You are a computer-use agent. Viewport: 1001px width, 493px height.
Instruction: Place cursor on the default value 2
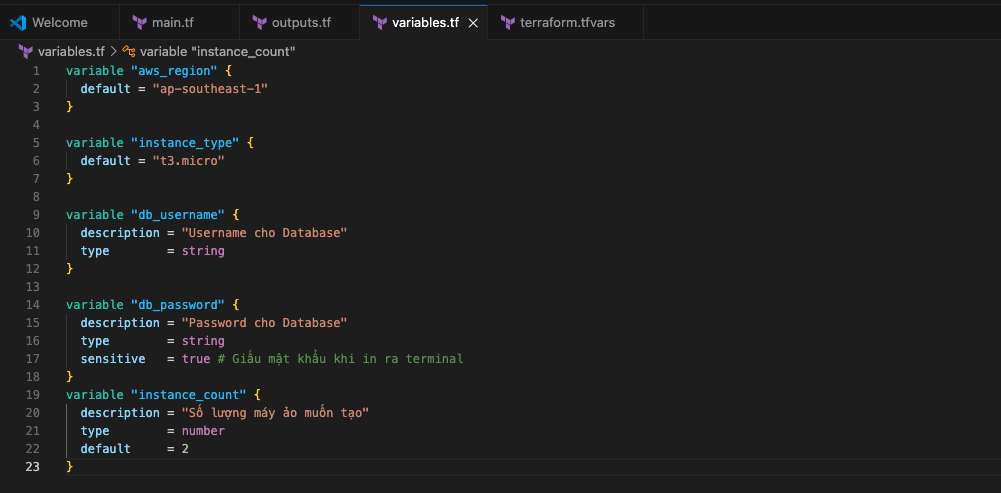pyautogui.click(x=185, y=449)
